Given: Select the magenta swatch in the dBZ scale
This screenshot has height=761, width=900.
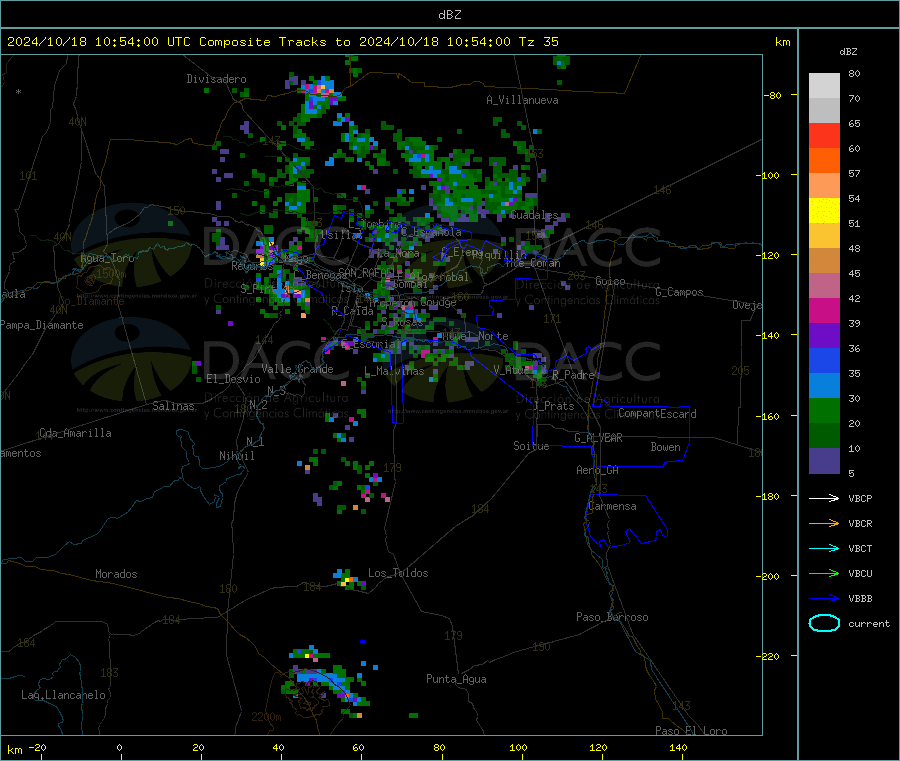Looking at the screenshot, I should click(824, 310).
